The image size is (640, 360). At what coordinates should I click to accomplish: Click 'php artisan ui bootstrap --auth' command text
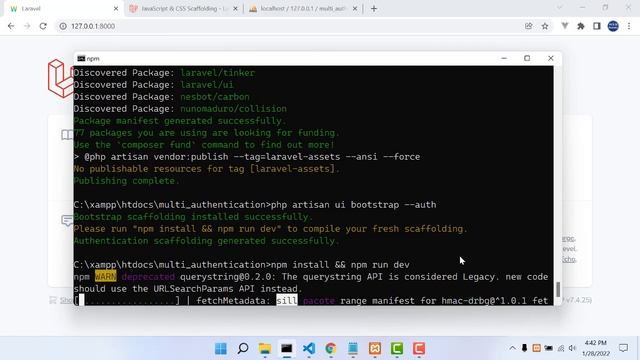point(353,205)
